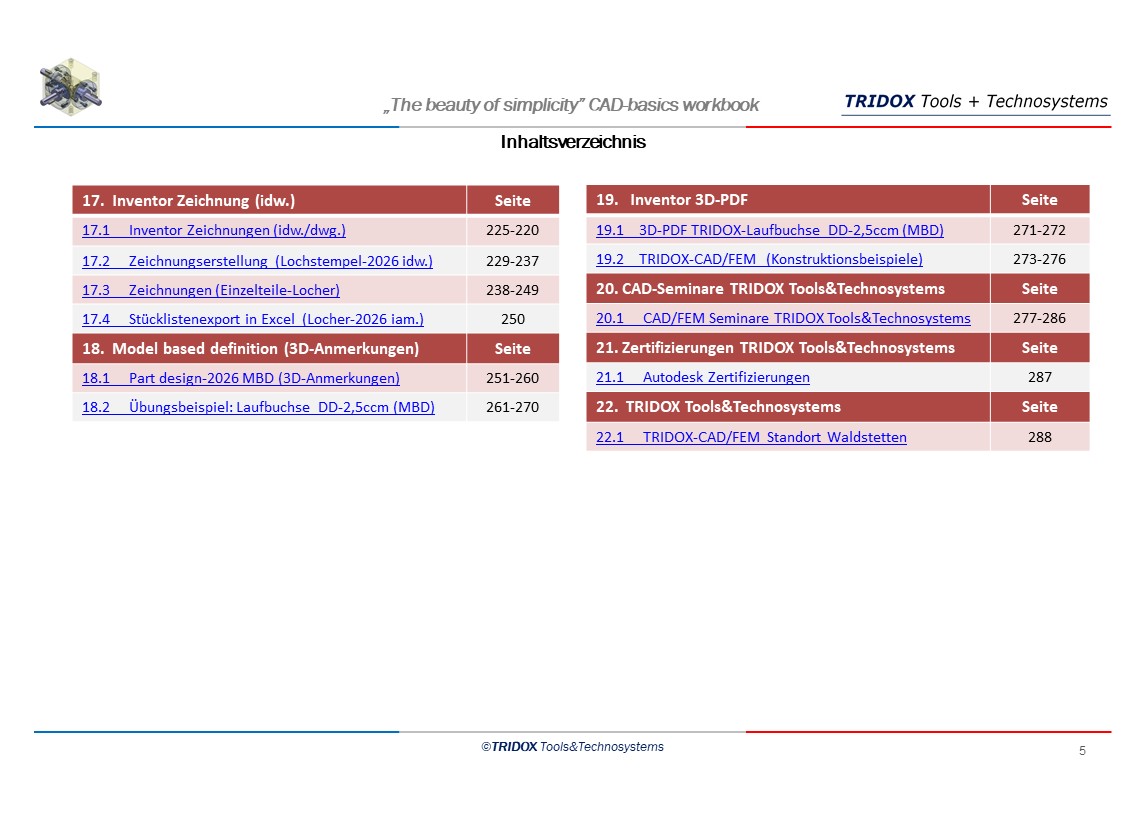Screen dimensions: 1145x816
Task: Open link 17.2 Zeichnungserstellung (Lochstempel-2026 idw.)
Action: pyautogui.click(x=256, y=261)
